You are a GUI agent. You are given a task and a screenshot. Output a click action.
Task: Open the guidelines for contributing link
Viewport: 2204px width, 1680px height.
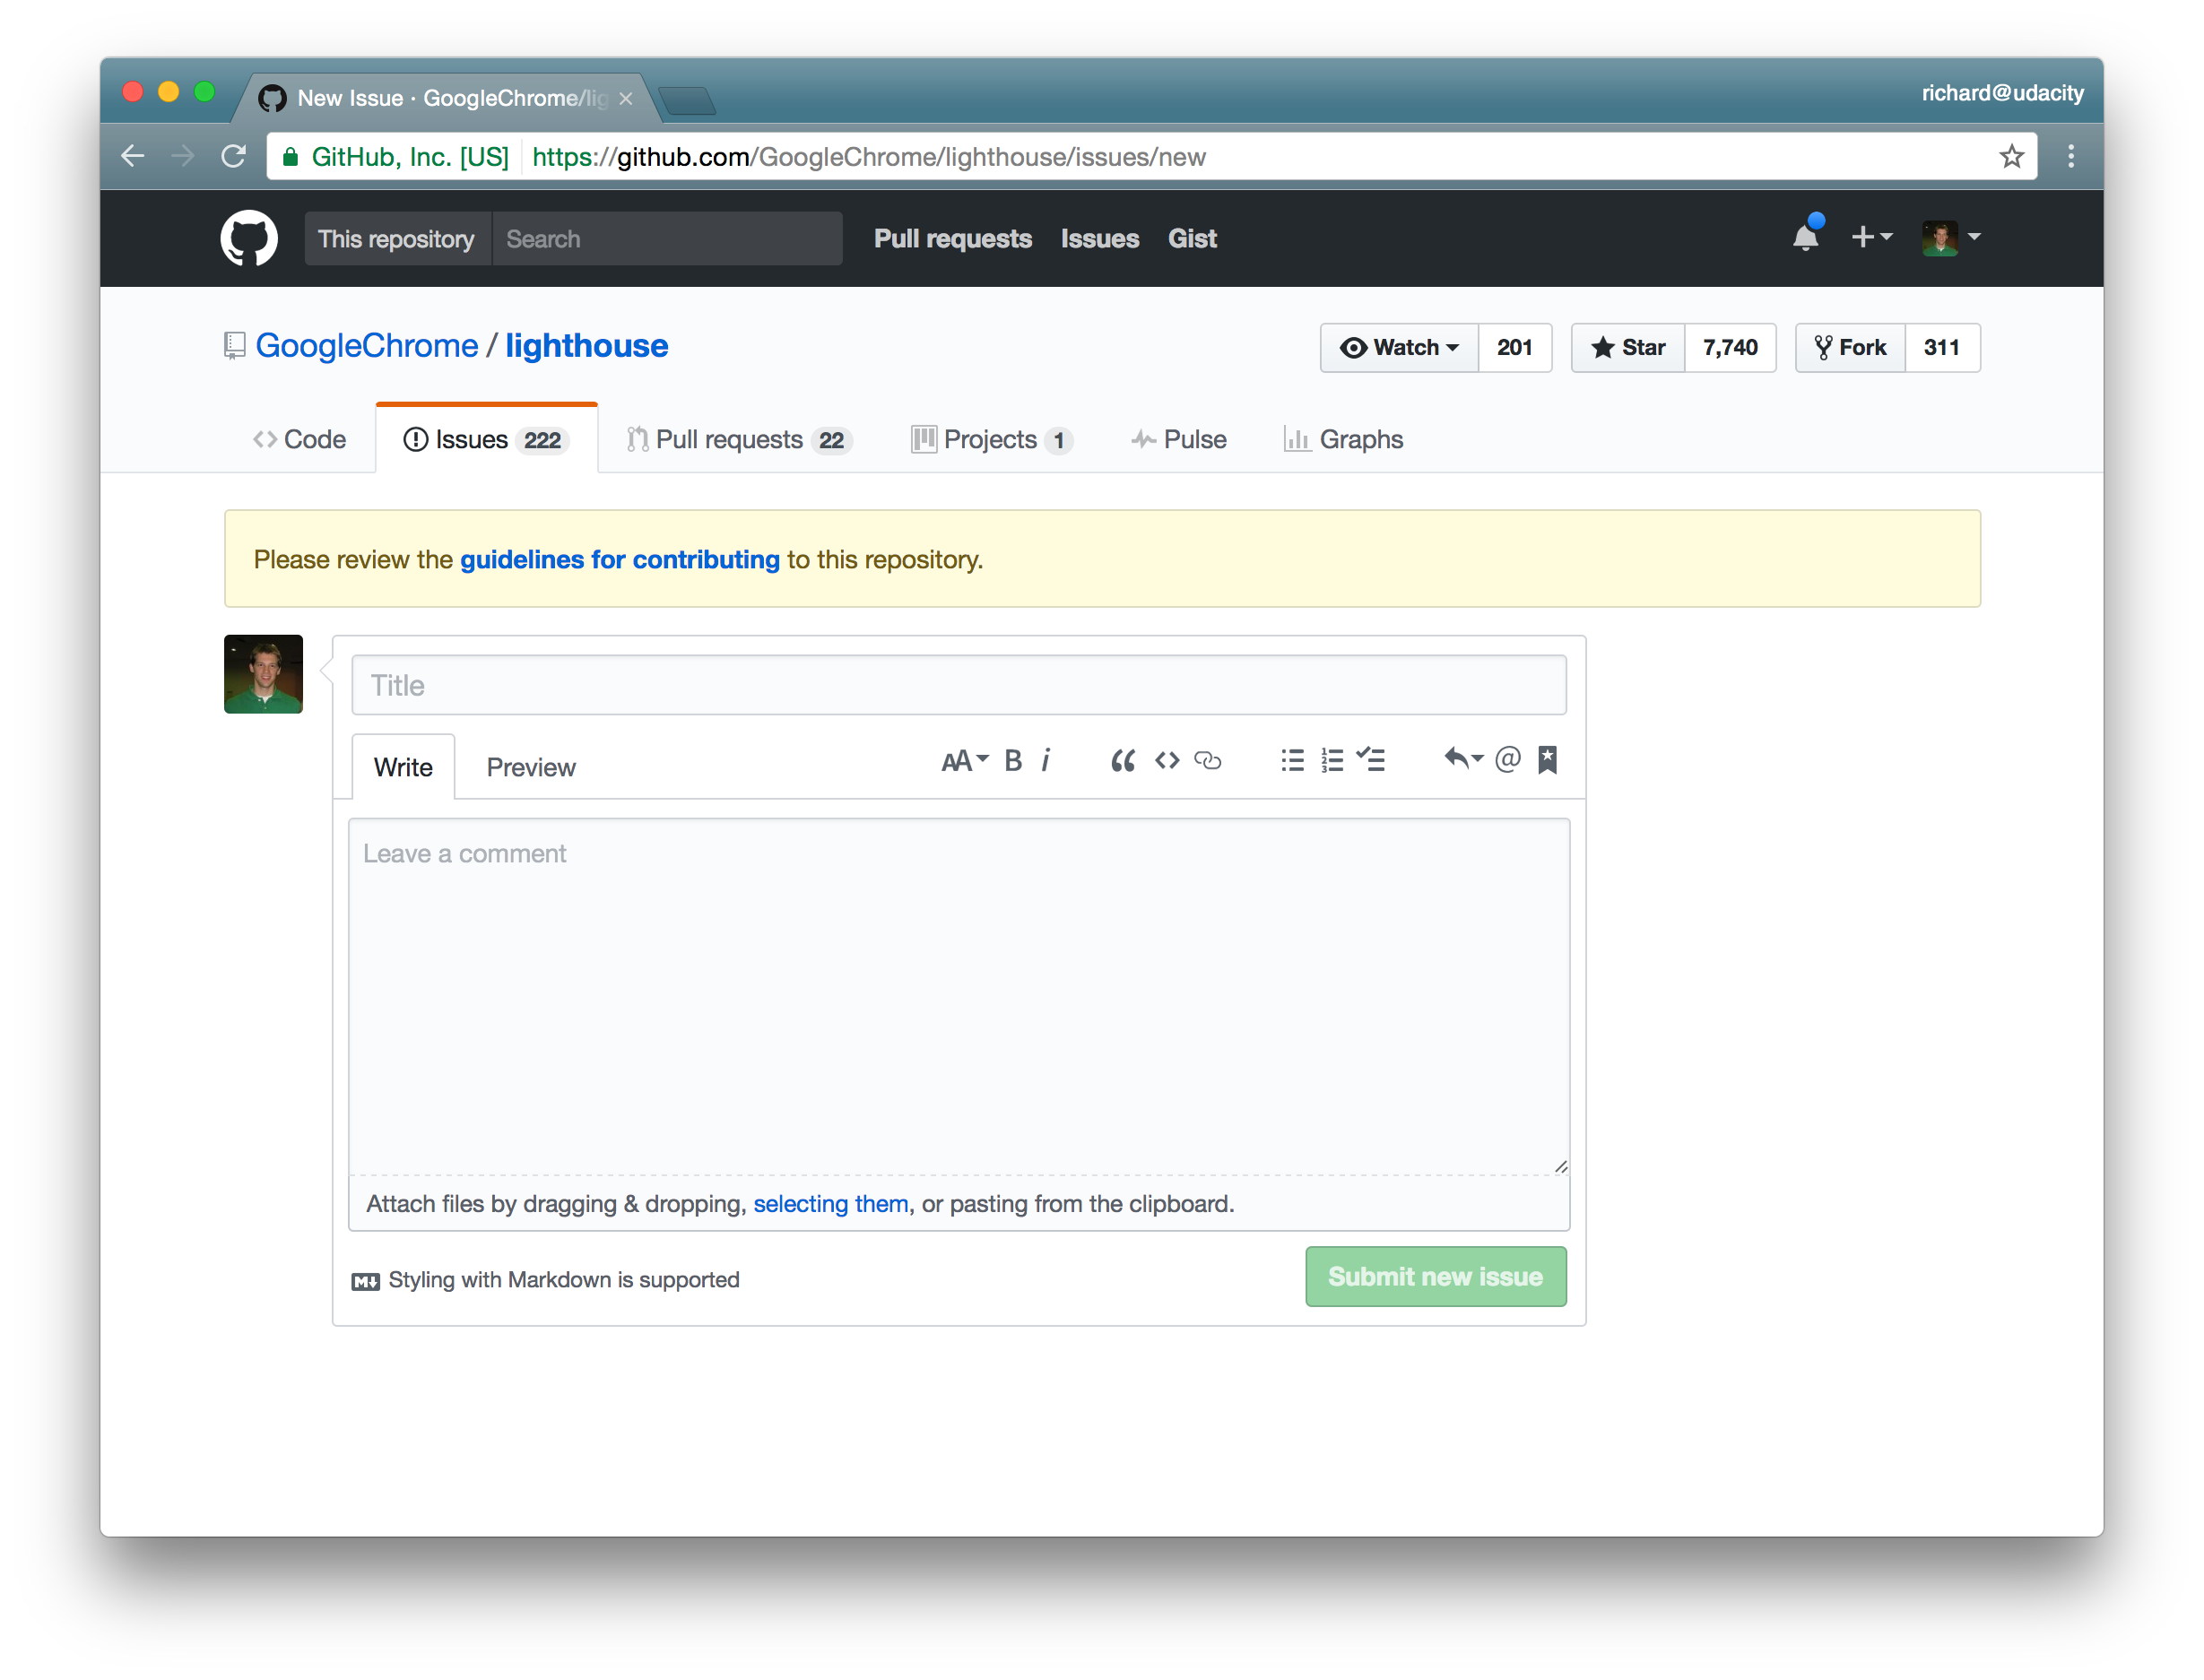pos(619,560)
